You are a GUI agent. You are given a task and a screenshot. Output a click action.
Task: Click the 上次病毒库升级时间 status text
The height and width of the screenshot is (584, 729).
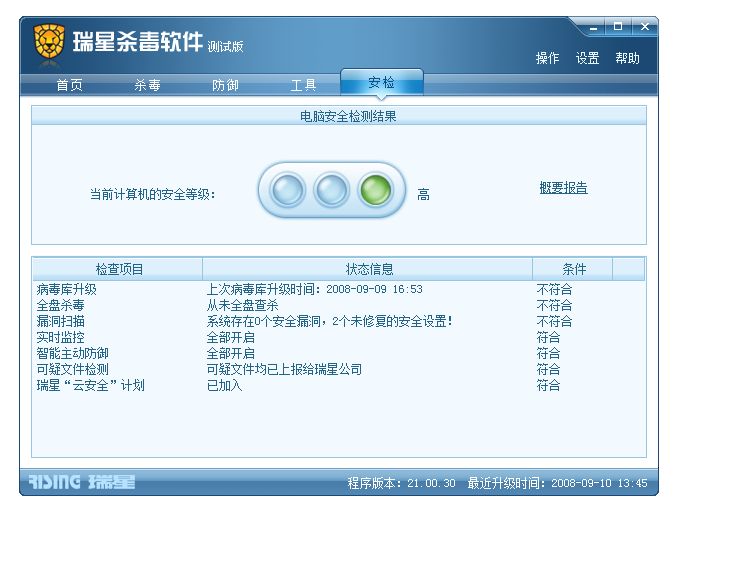click(314, 290)
